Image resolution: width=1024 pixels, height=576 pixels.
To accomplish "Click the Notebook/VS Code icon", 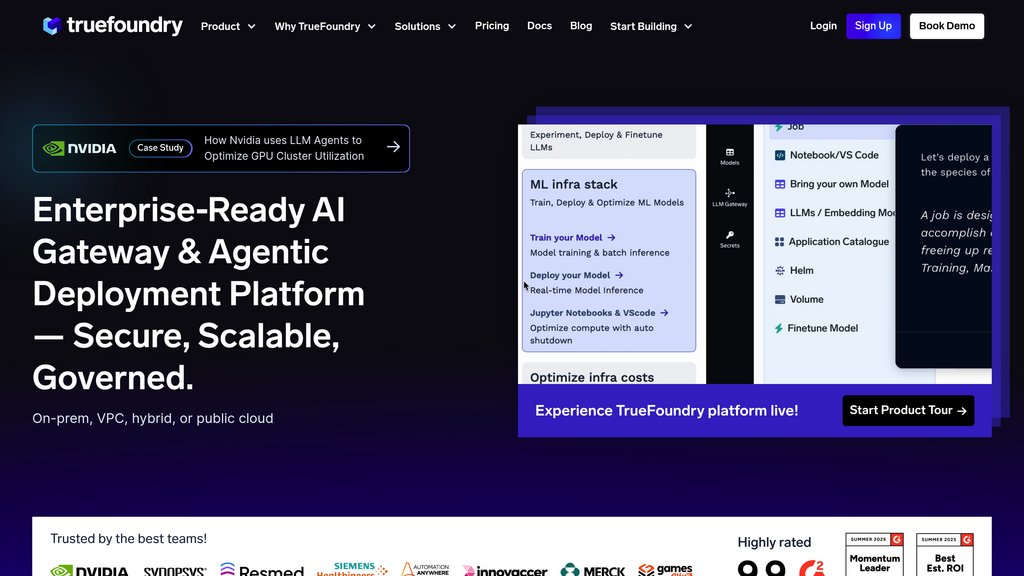I will point(780,155).
